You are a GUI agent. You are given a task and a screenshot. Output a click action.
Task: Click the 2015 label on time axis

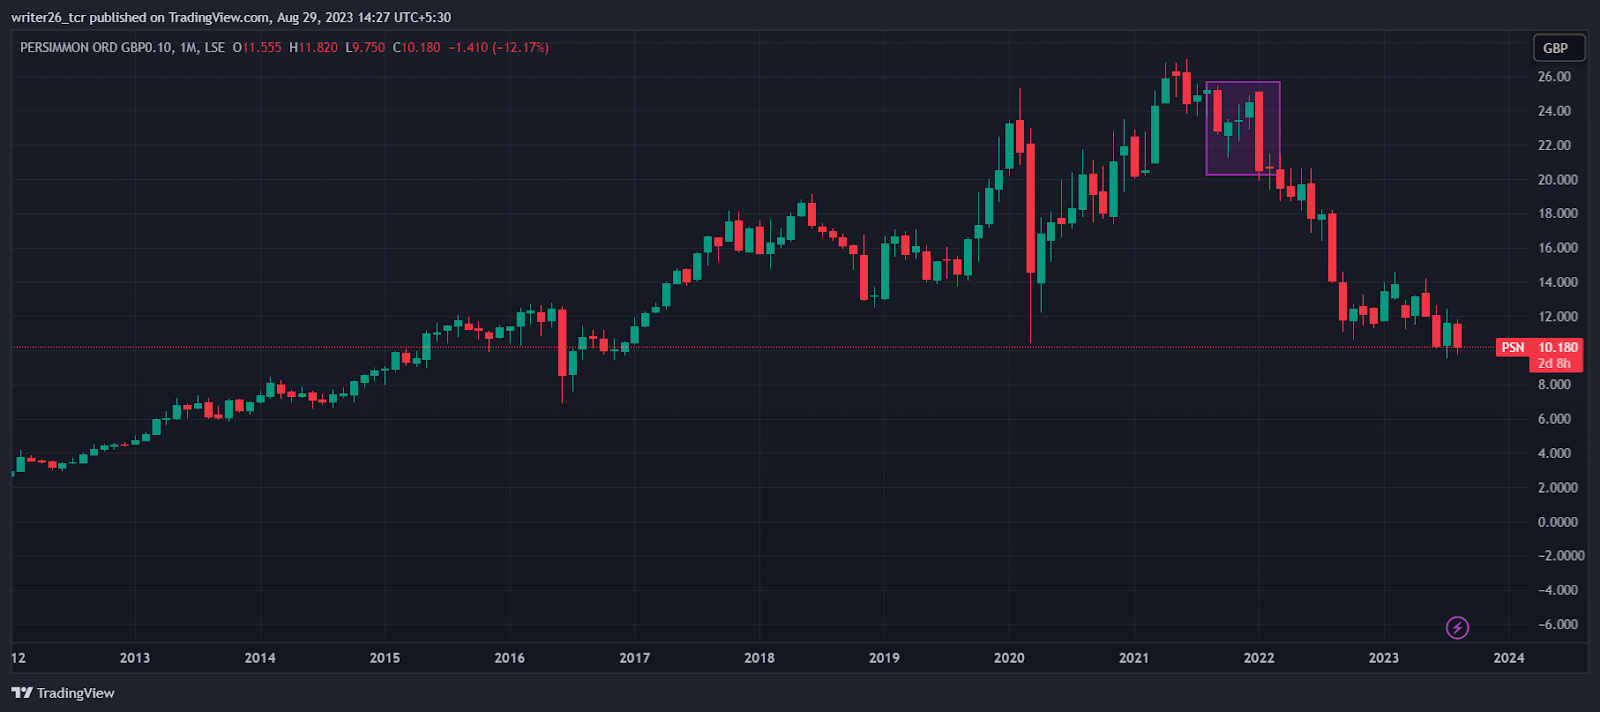[385, 658]
